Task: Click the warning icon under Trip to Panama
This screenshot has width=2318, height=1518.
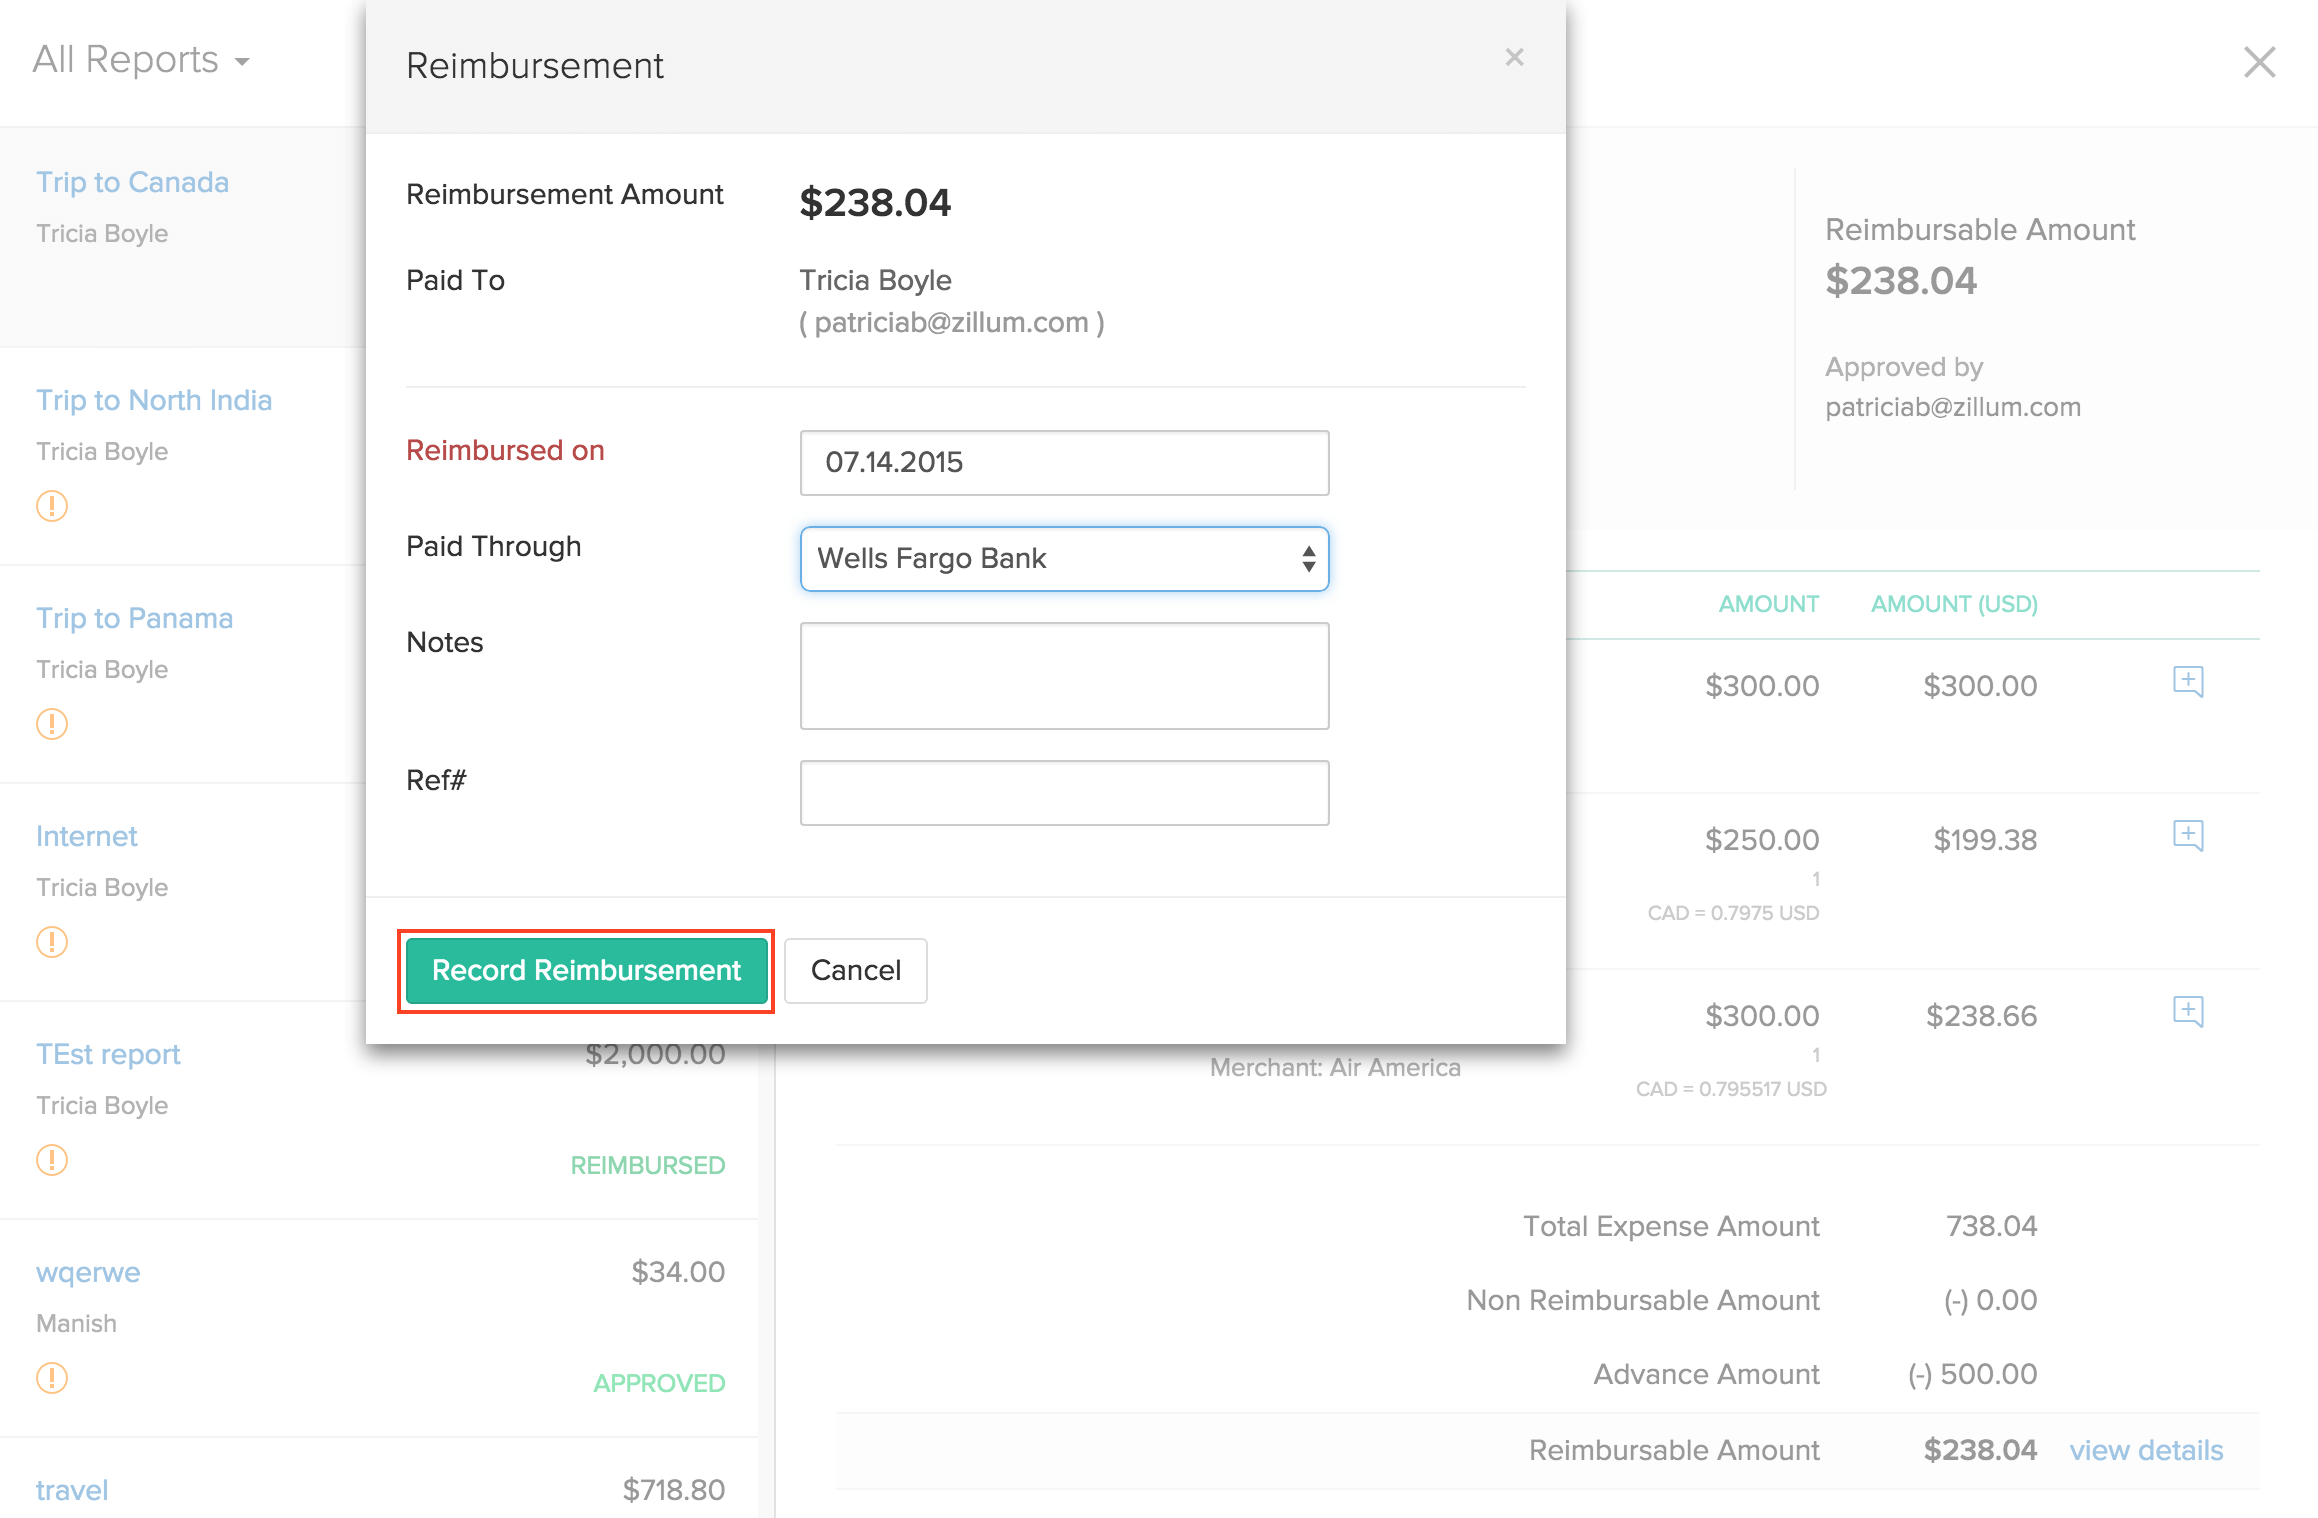Action: click(x=51, y=724)
